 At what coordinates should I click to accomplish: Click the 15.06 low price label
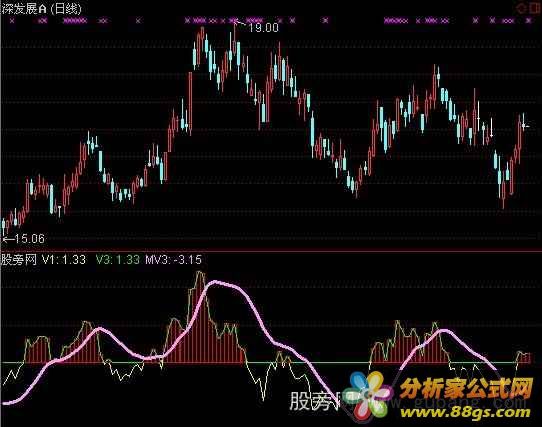(30, 239)
